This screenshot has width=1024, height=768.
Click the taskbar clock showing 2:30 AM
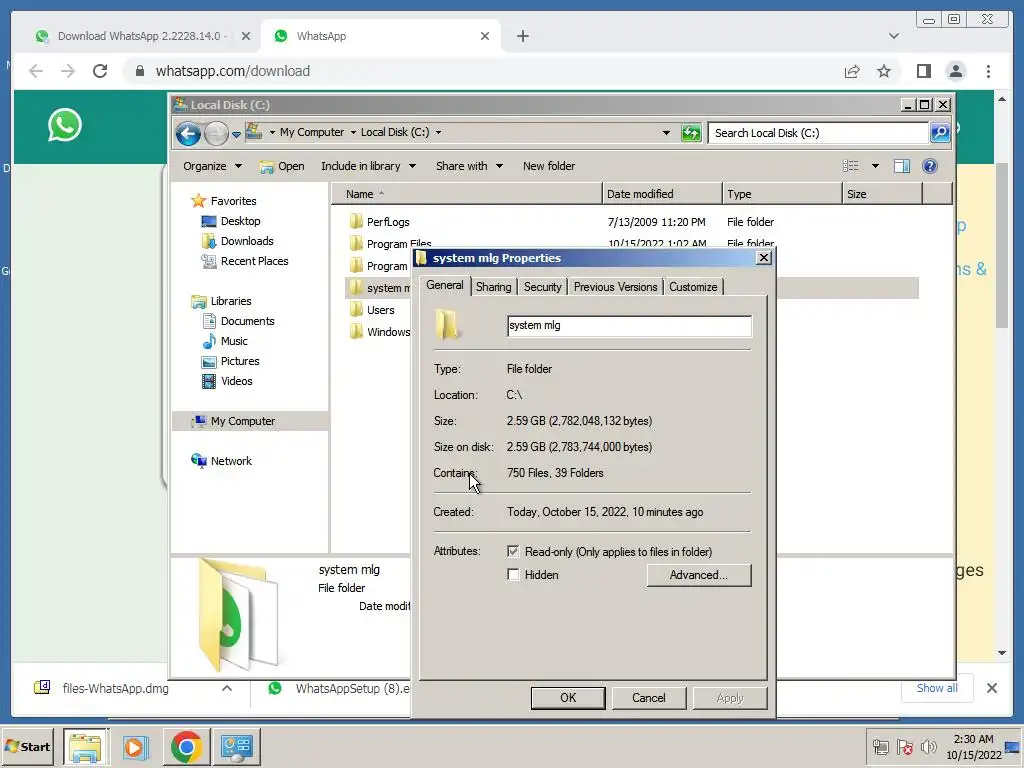pyautogui.click(x=974, y=747)
